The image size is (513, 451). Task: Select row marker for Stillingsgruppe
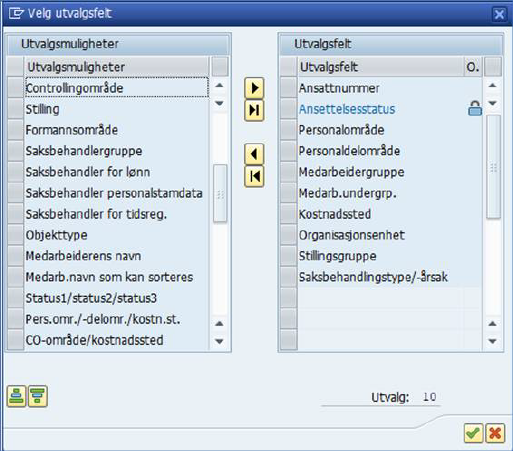pos(289,256)
